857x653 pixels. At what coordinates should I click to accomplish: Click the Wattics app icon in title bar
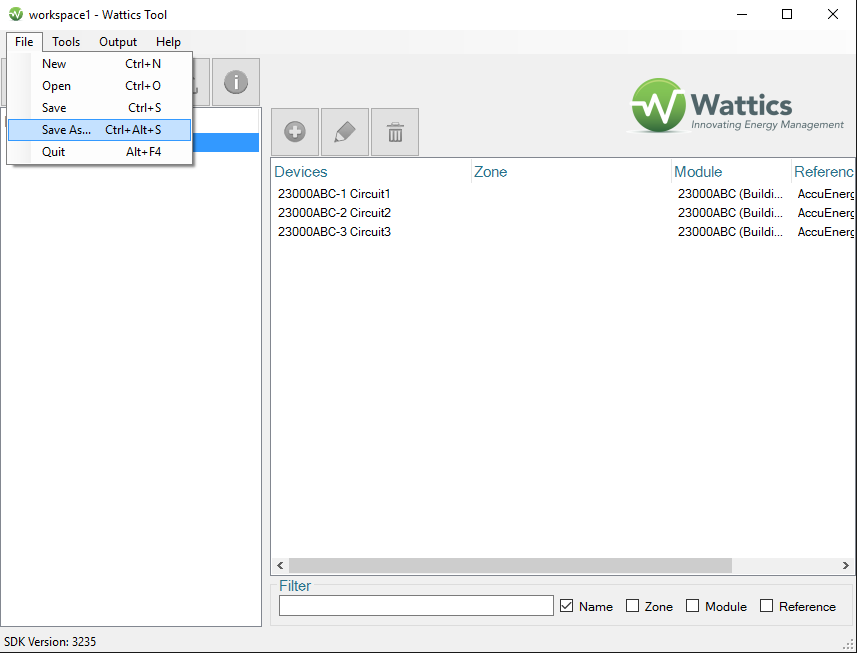15,15
